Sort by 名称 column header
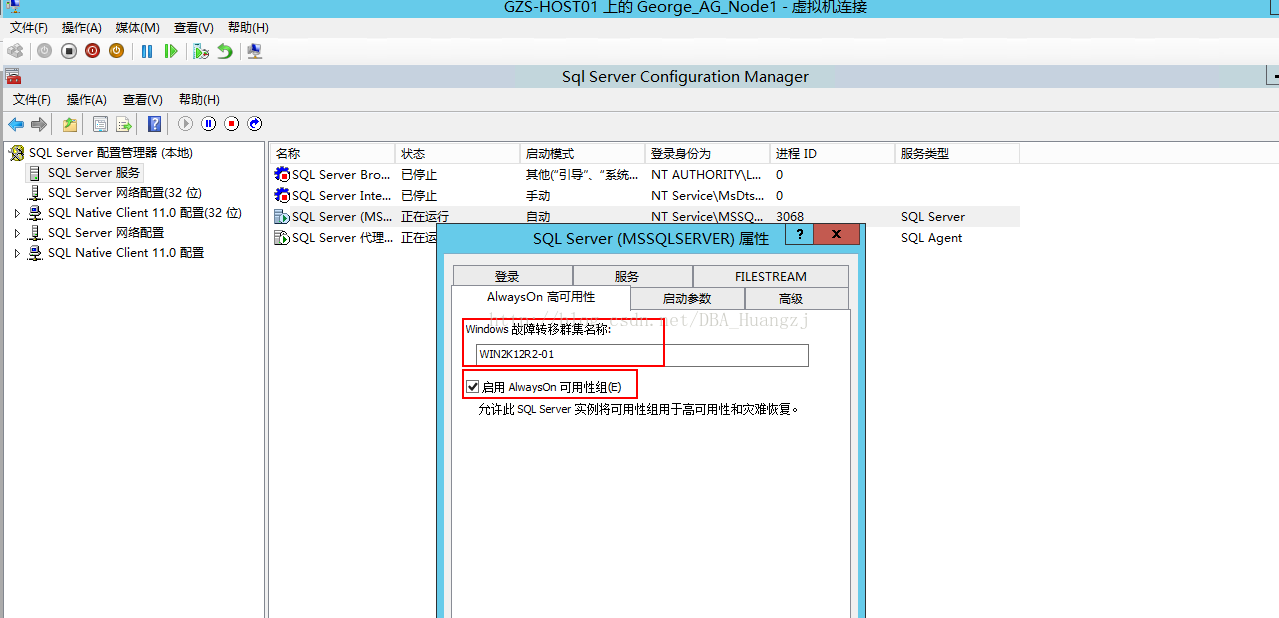1279x618 pixels. 333,154
